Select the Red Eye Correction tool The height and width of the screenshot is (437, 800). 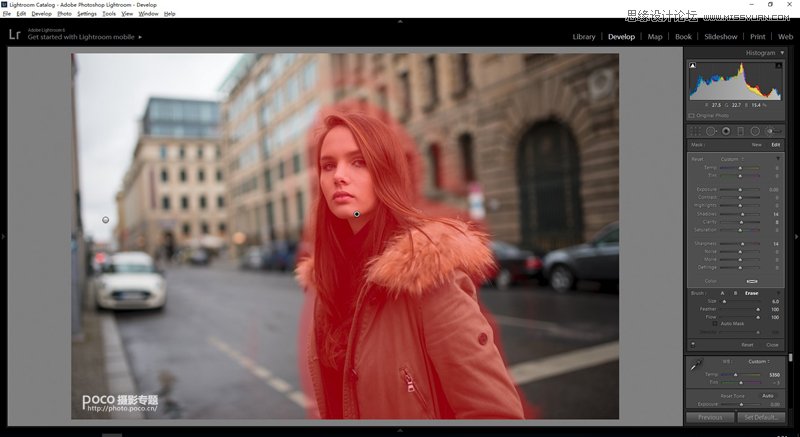tap(726, 131)
